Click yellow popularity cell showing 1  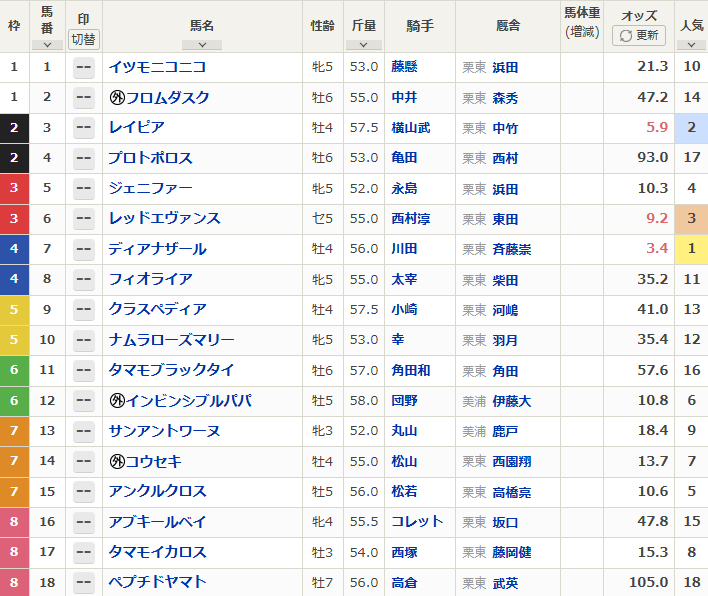tap(691, 249)
